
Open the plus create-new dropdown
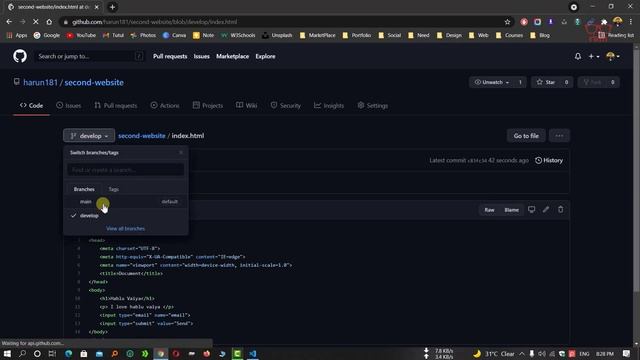coord(593,56)
